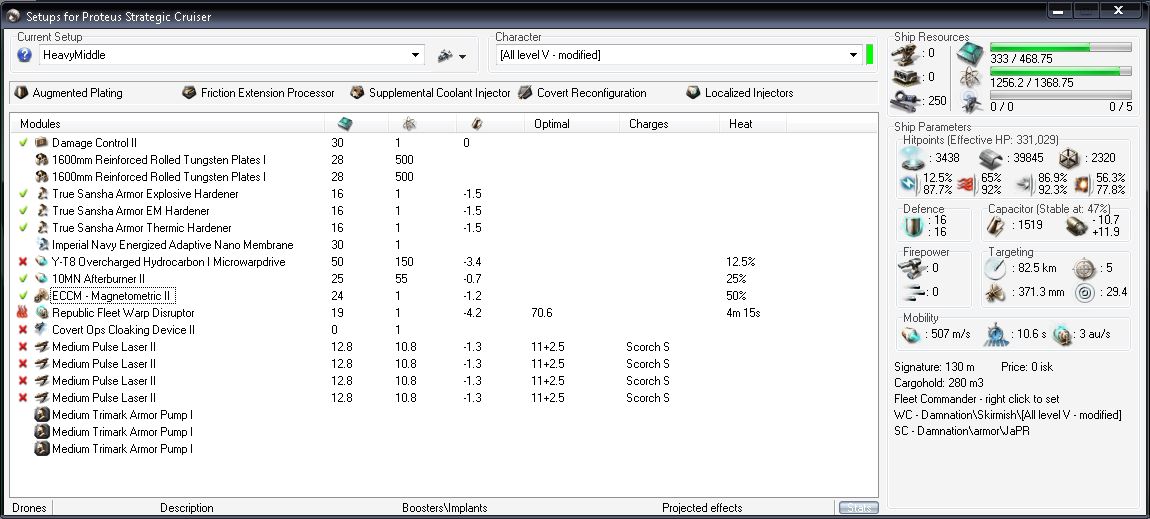1150x519 pixels.
Task: Click Fleet Commander - right click to set
Action: [977, 400]
